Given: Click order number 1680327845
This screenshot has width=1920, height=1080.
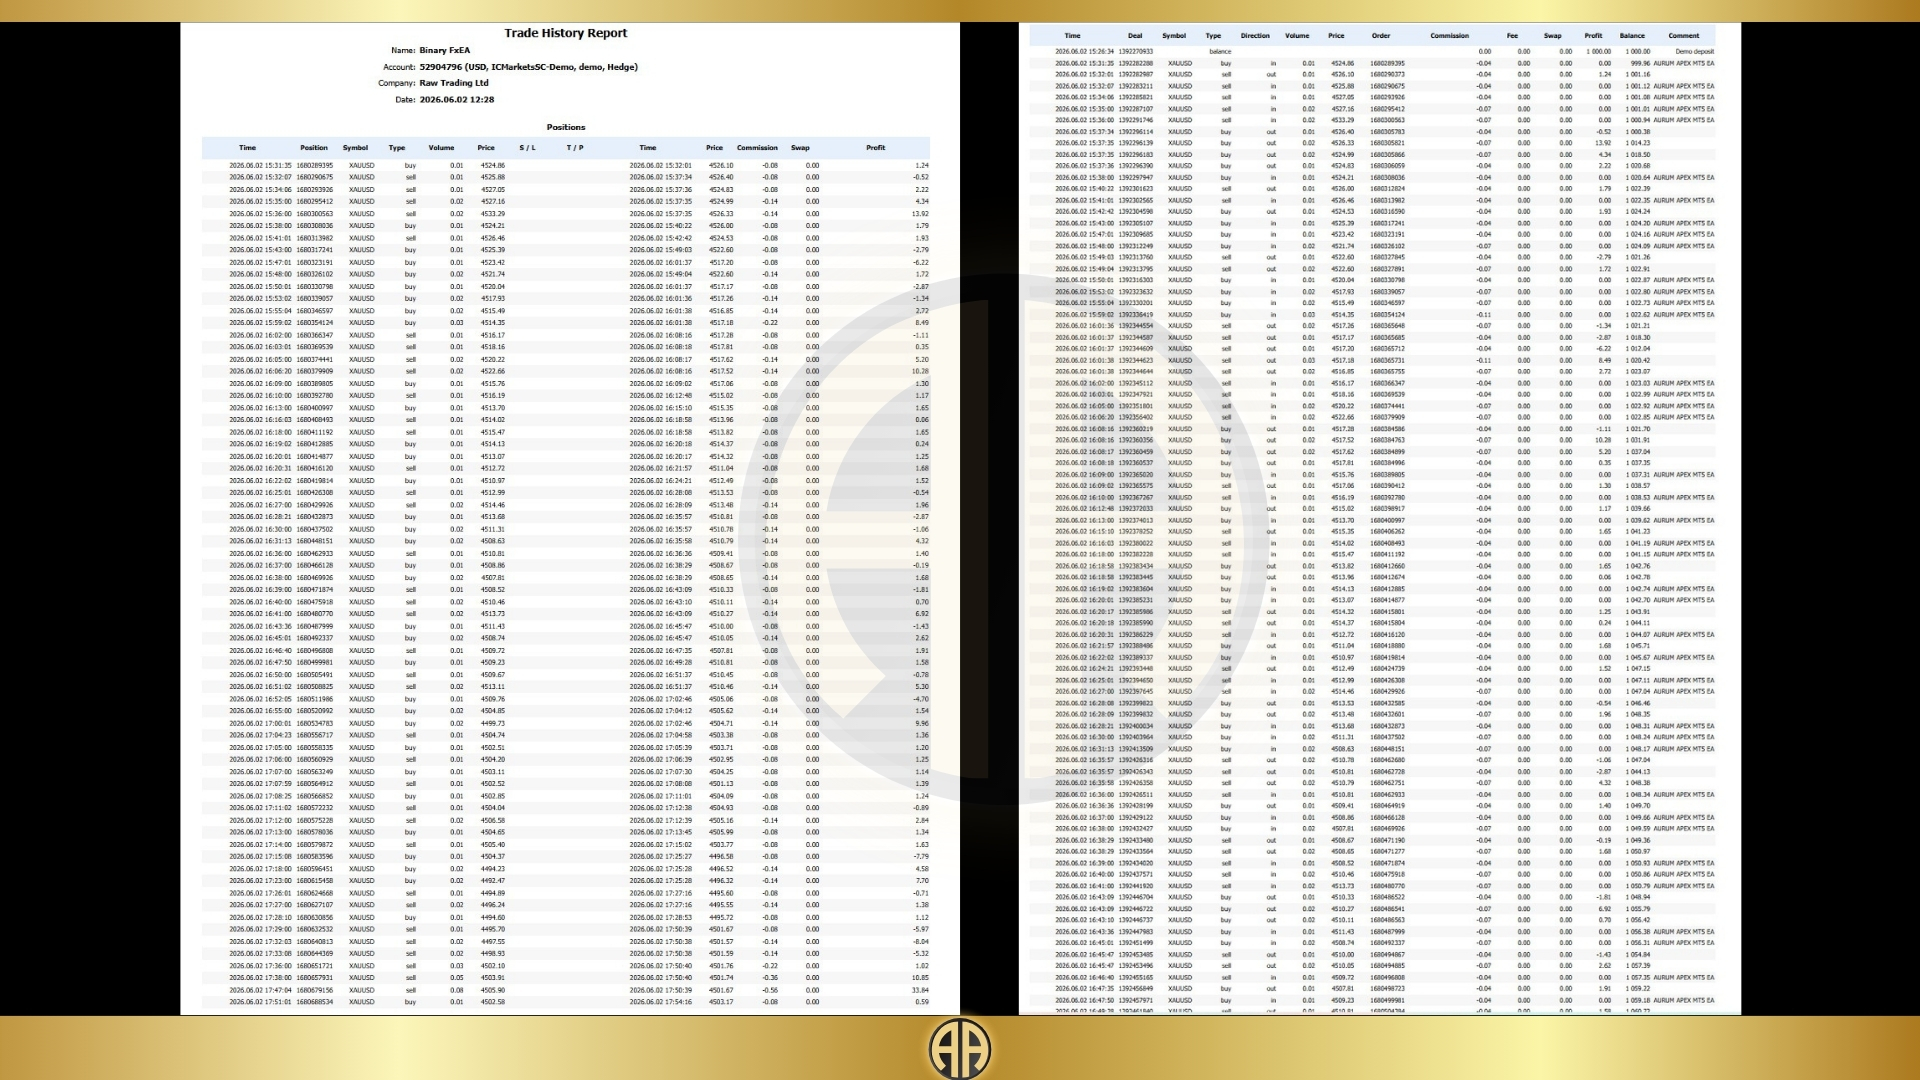Looking at the screenshot, I should [x=1387, y=257].
